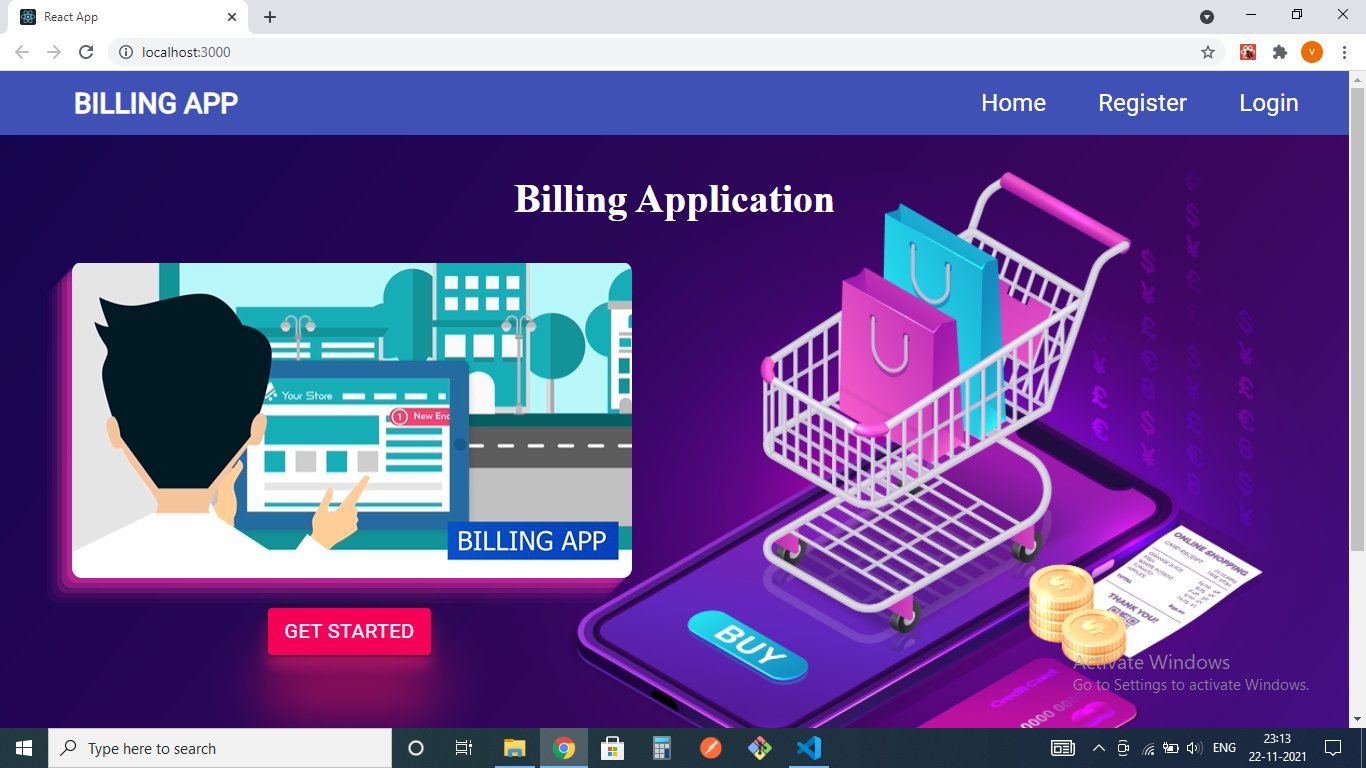Open Chrome's three-dot menu
This screenshot has width=1366, height=768.
pyautogui.click(x=1343, y=51)
